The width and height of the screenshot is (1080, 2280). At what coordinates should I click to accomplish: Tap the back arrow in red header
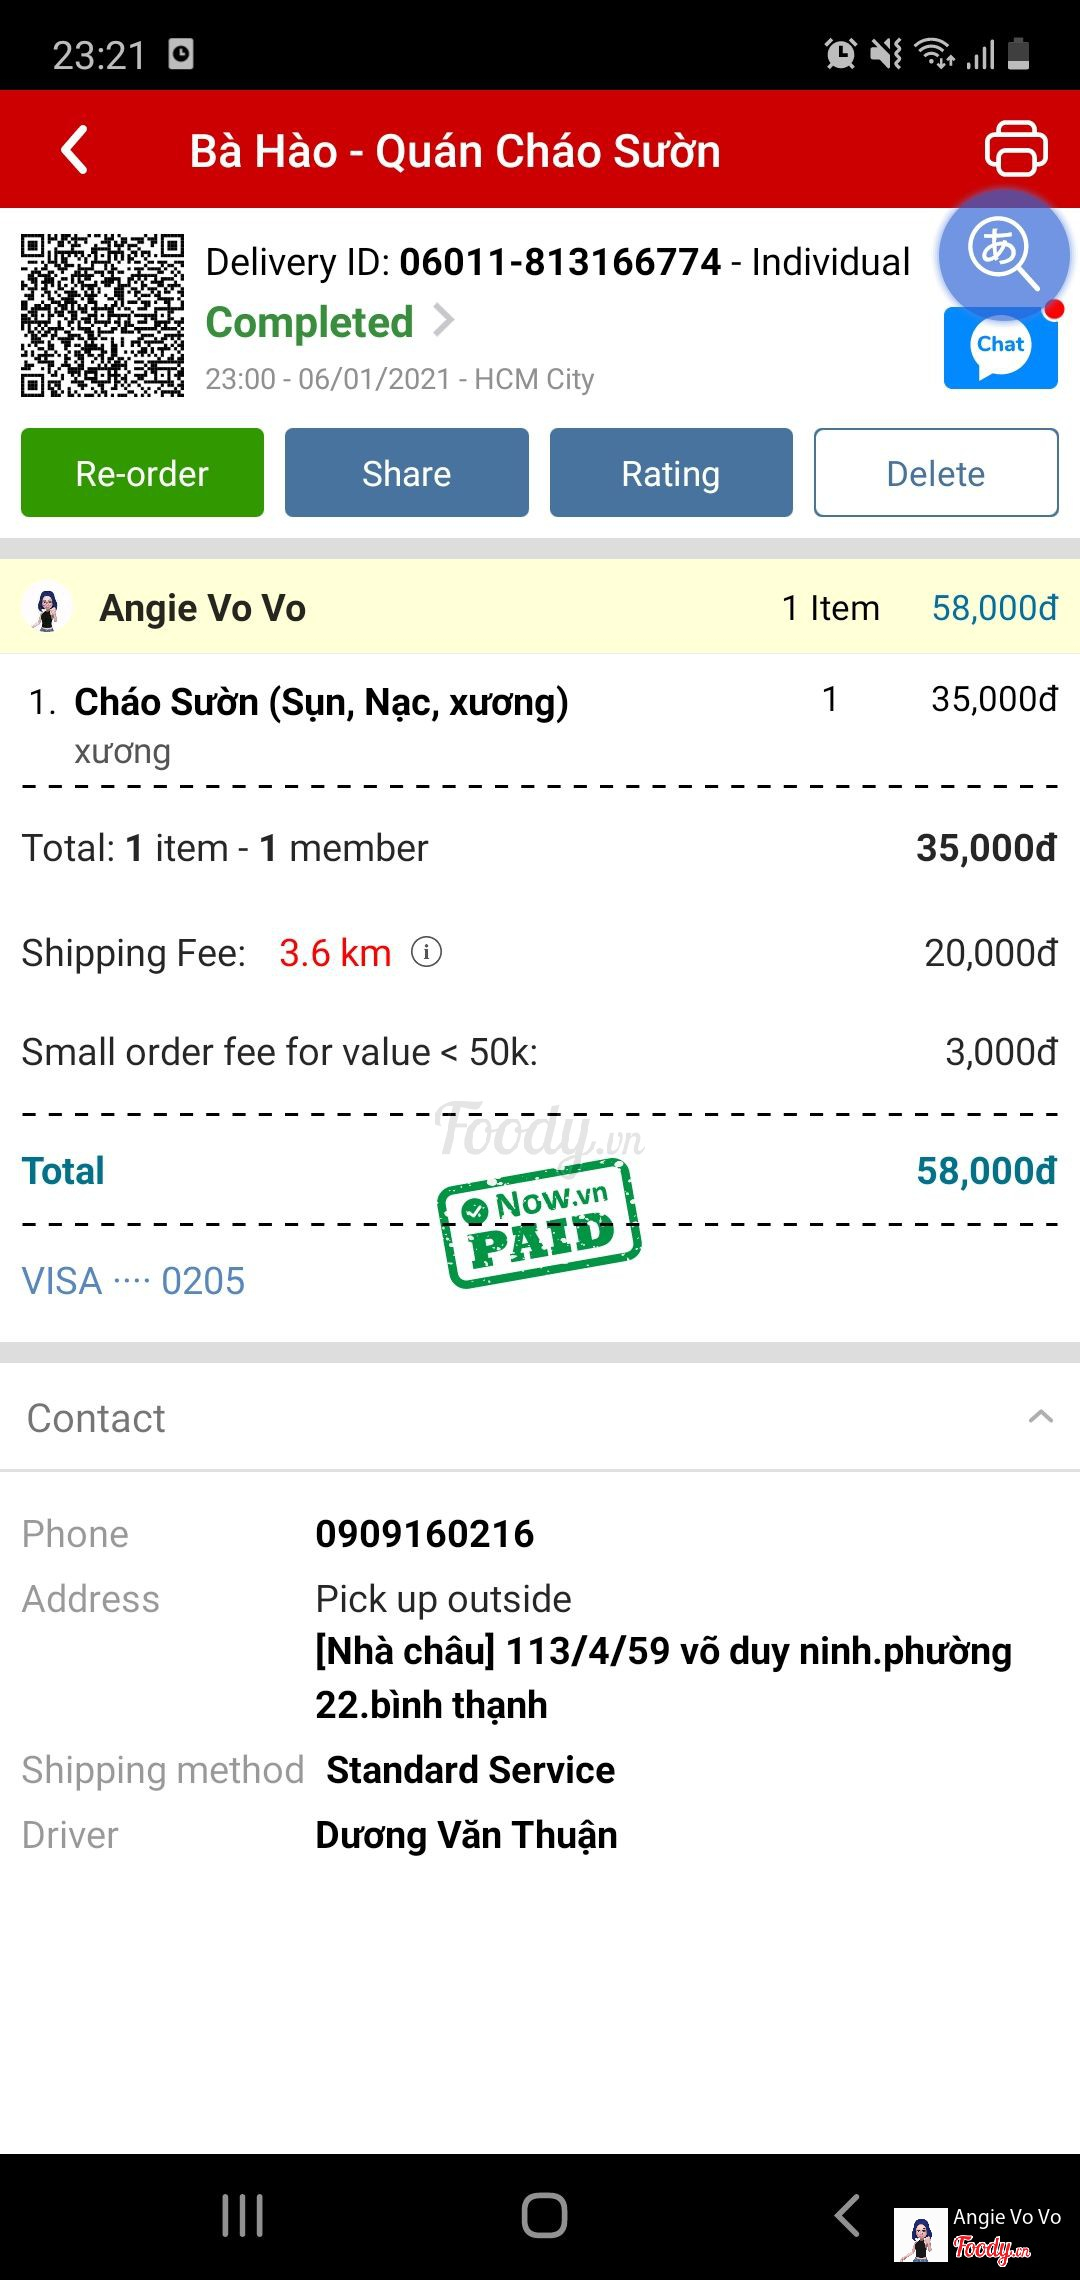point(75,150)
